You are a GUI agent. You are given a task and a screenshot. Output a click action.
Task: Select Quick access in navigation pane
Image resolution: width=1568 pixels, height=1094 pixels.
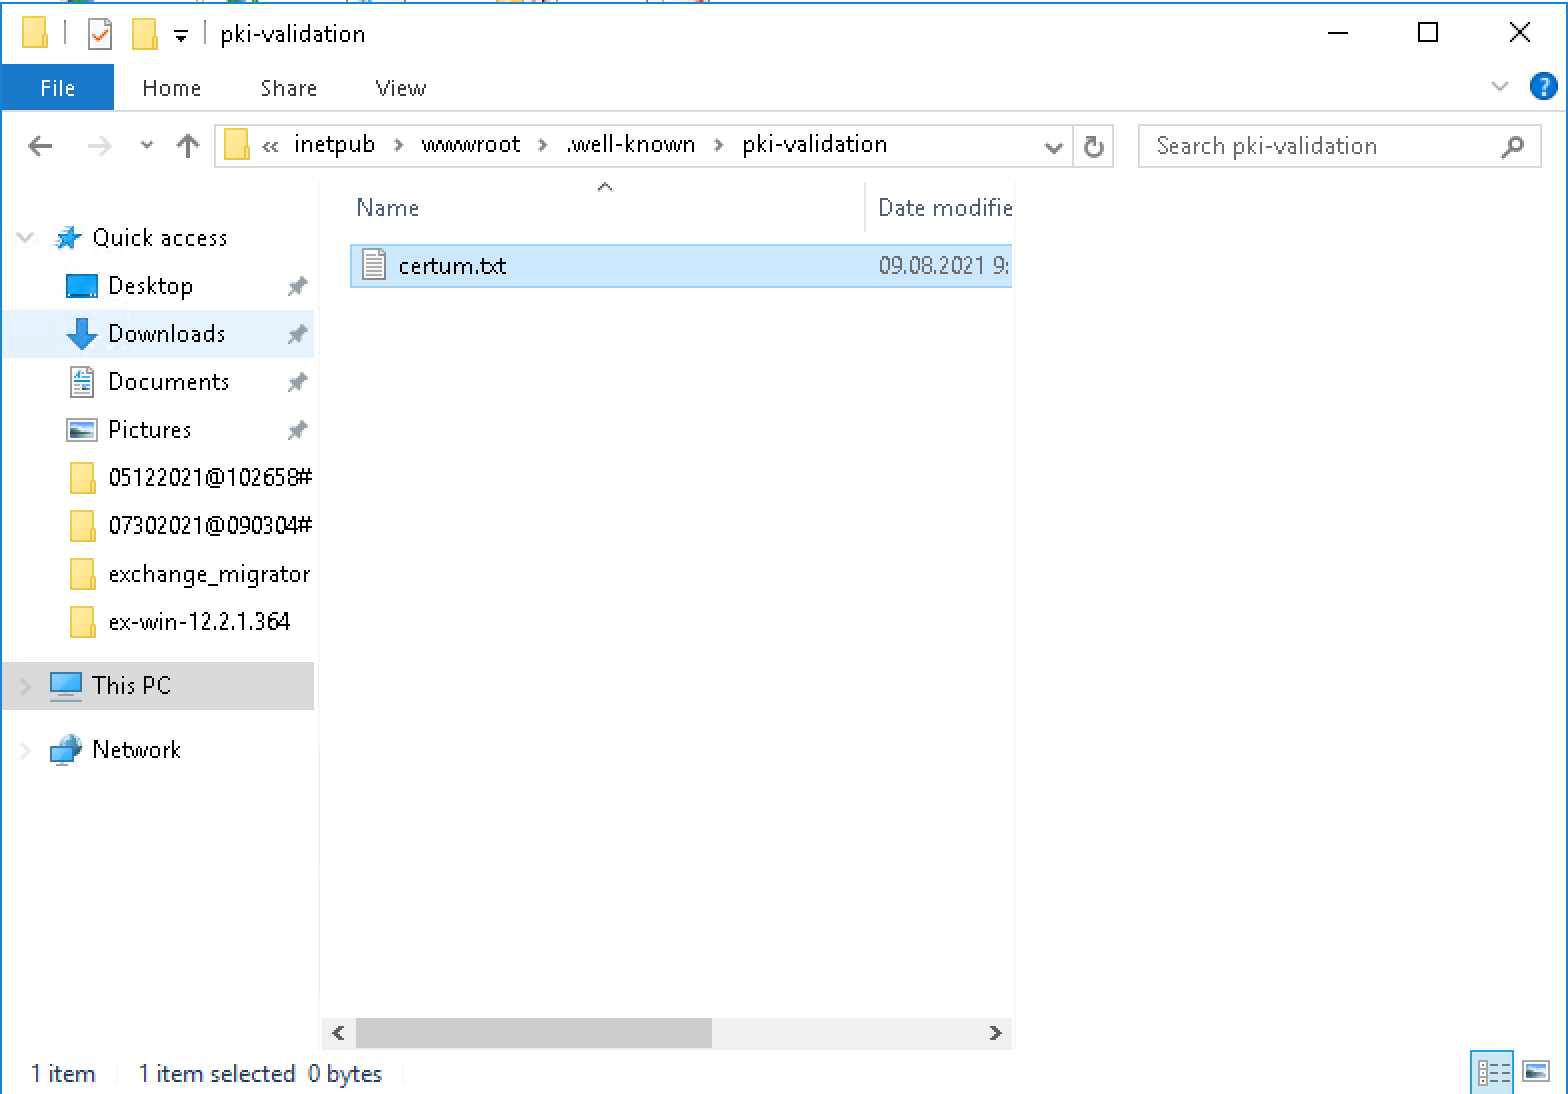point(158,238)
